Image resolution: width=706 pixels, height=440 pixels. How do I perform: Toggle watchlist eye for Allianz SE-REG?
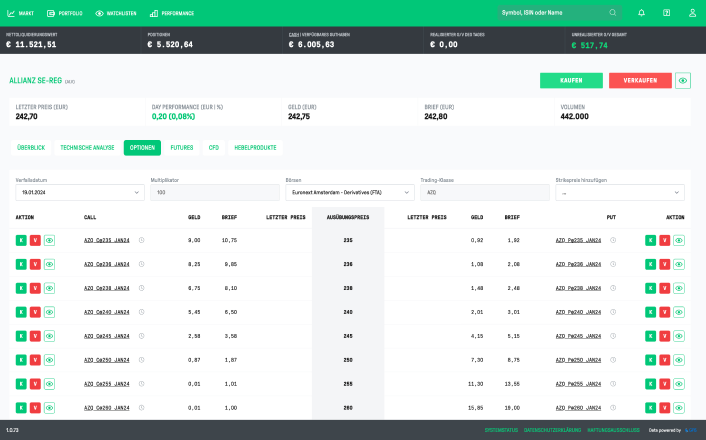point(683,80)
